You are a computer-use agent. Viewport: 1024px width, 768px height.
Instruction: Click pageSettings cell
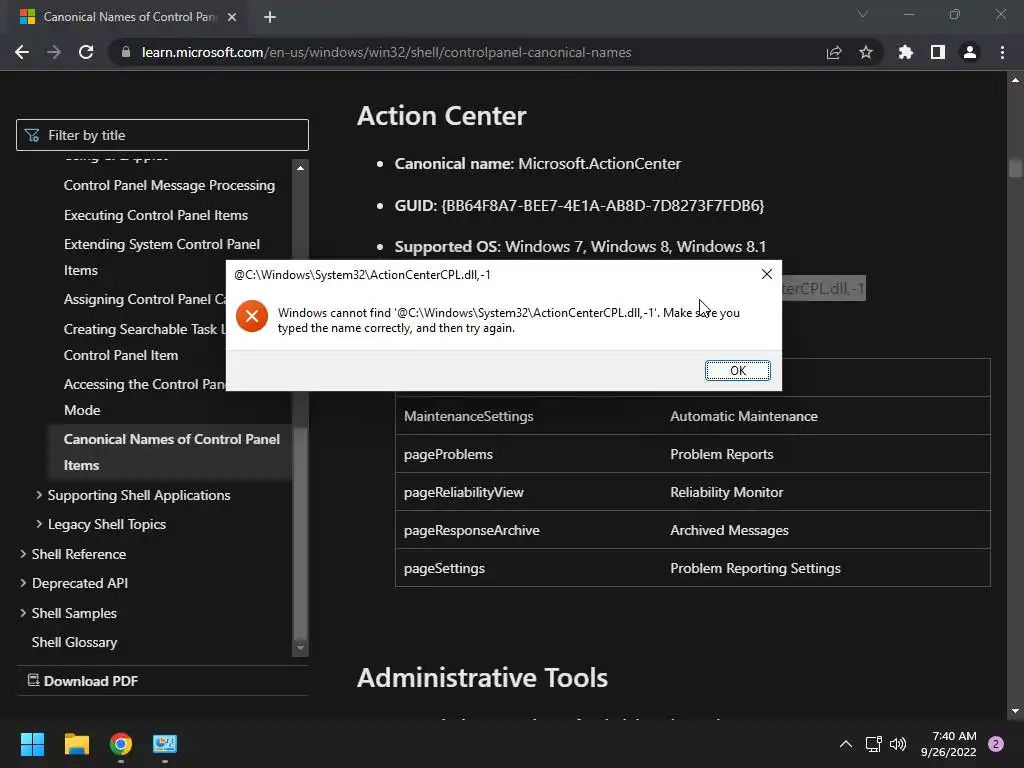click(444, 568)
